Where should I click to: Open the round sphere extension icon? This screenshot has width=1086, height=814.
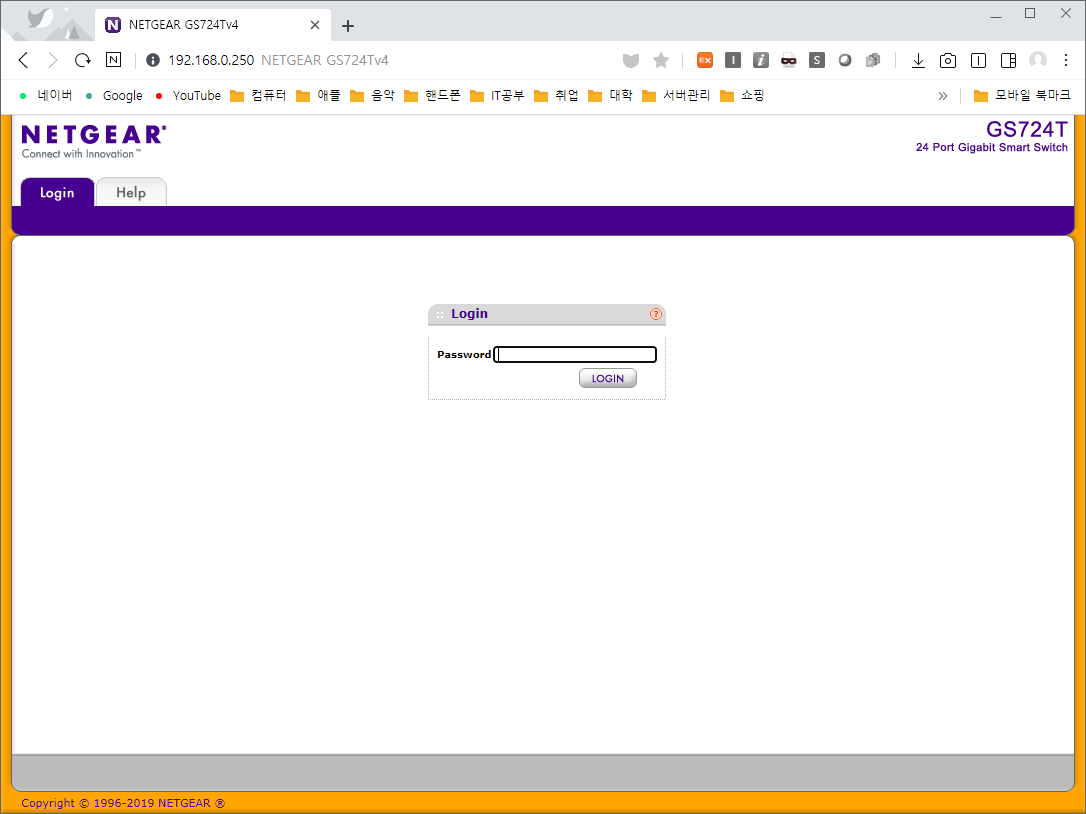[844, 60]
